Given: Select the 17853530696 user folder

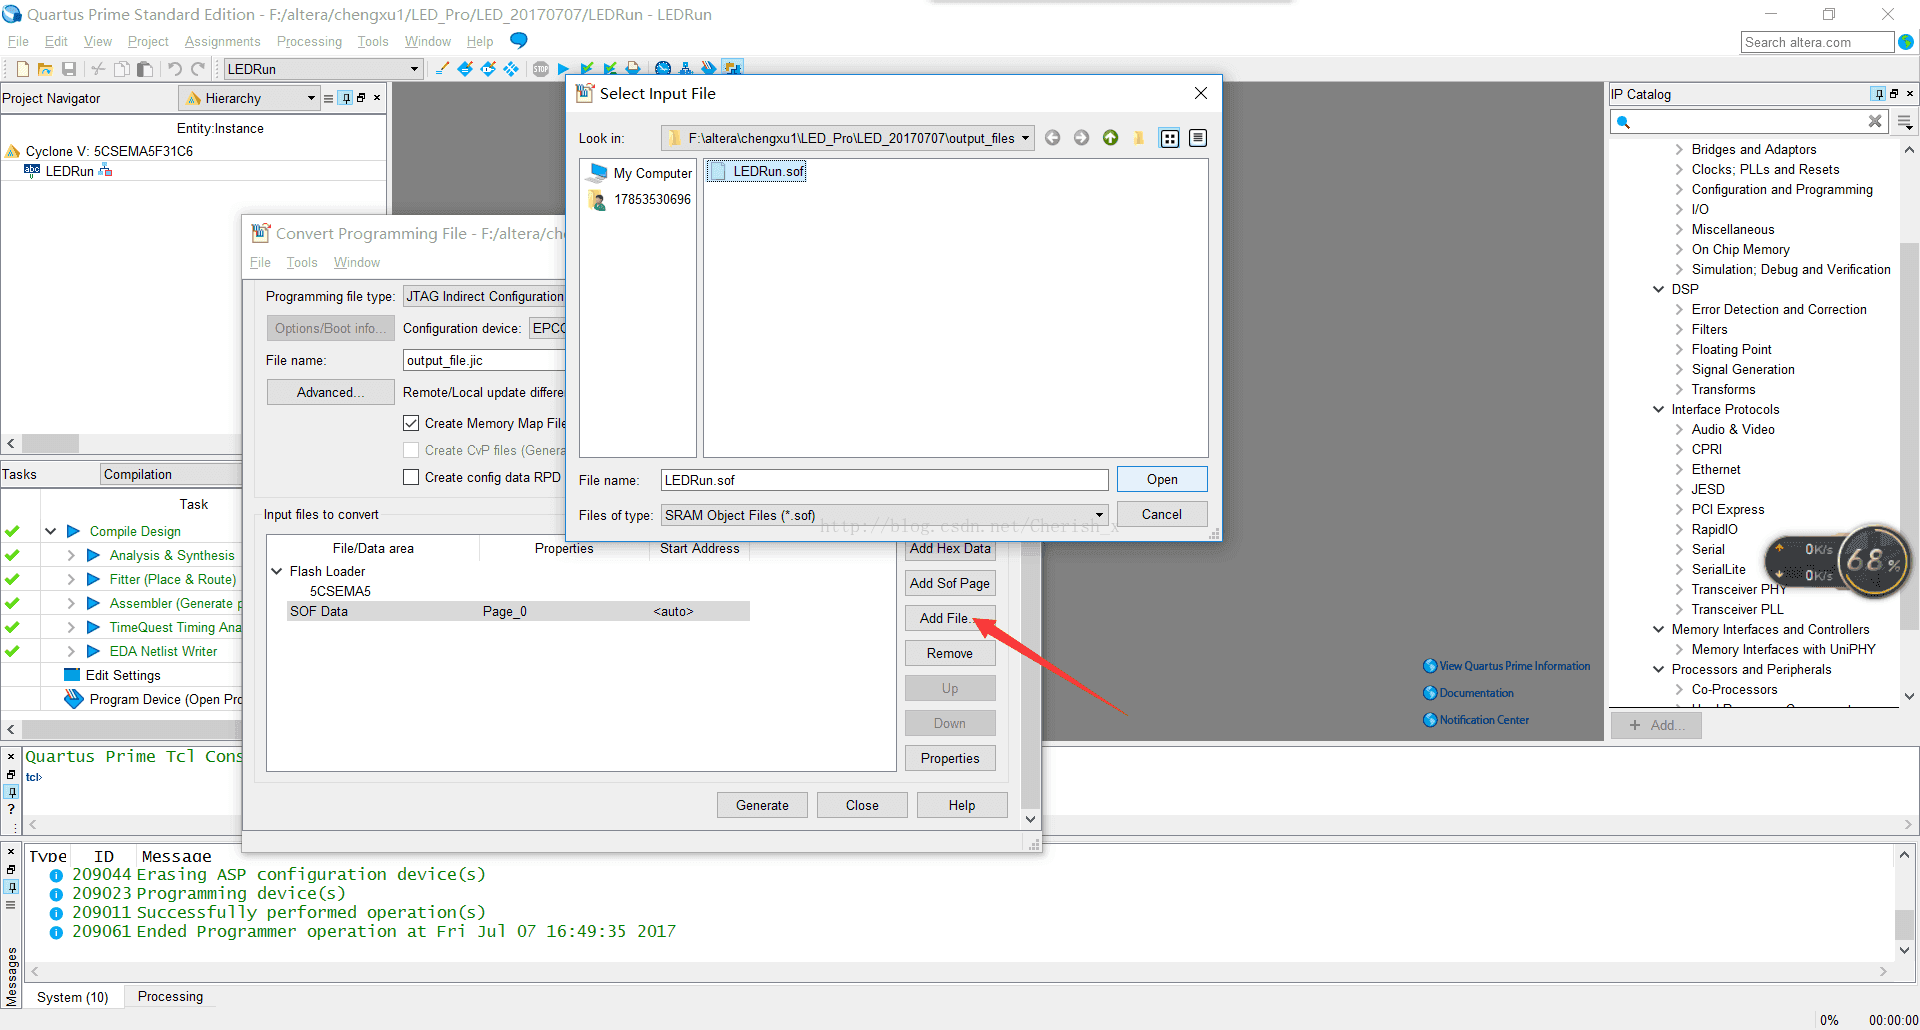Looking at the screenshot, I should coord(641,200).
